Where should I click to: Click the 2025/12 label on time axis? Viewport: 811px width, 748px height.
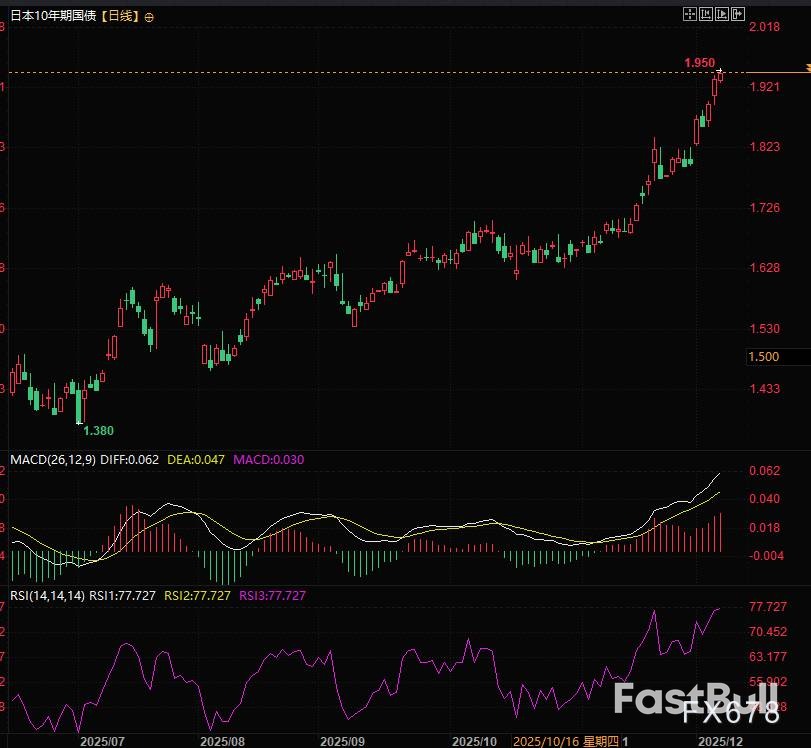tap(719, 741)
